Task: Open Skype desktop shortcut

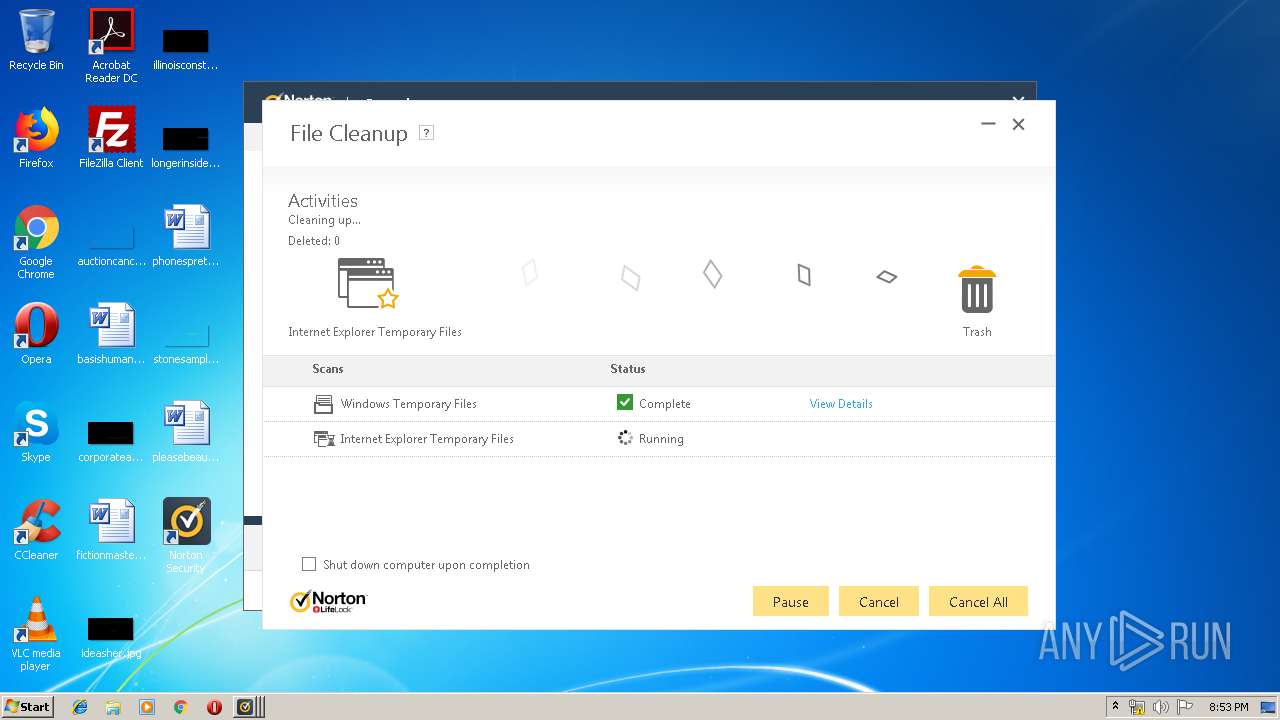Action: [x=36, y=432]
